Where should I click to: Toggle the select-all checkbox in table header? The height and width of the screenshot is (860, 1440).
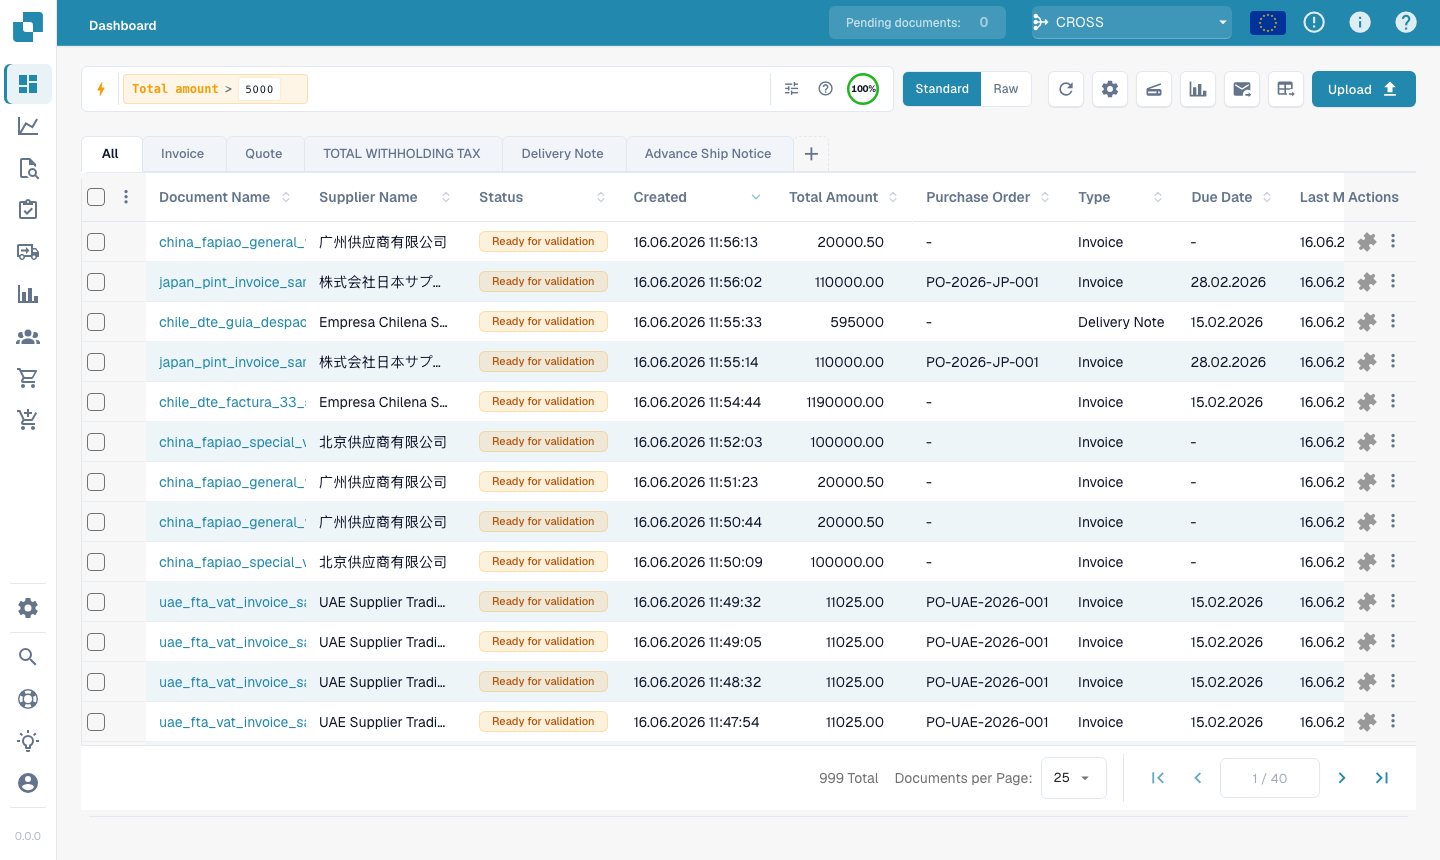[96, 197]
